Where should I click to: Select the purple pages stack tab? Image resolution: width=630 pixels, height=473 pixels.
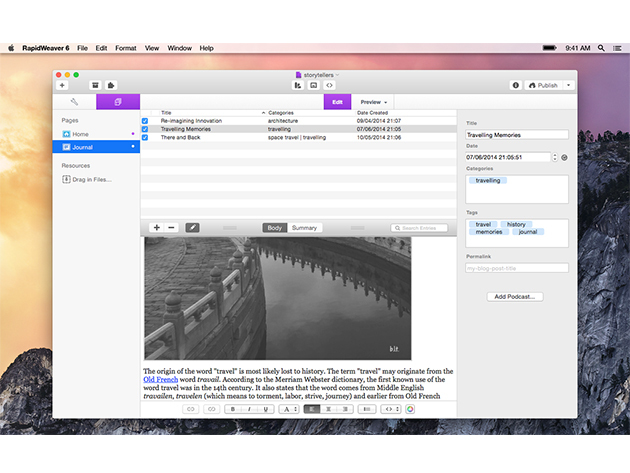pos(118,102)
